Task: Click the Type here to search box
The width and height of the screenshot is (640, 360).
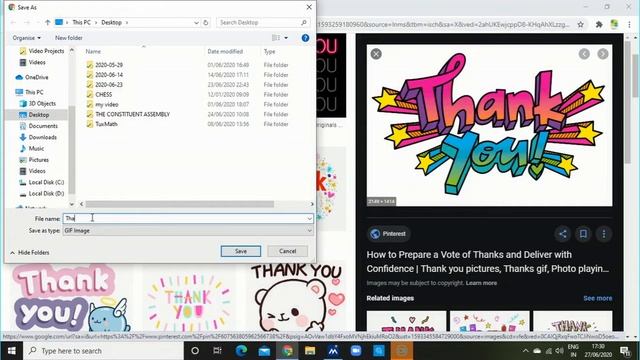Action: coord(103,351)
